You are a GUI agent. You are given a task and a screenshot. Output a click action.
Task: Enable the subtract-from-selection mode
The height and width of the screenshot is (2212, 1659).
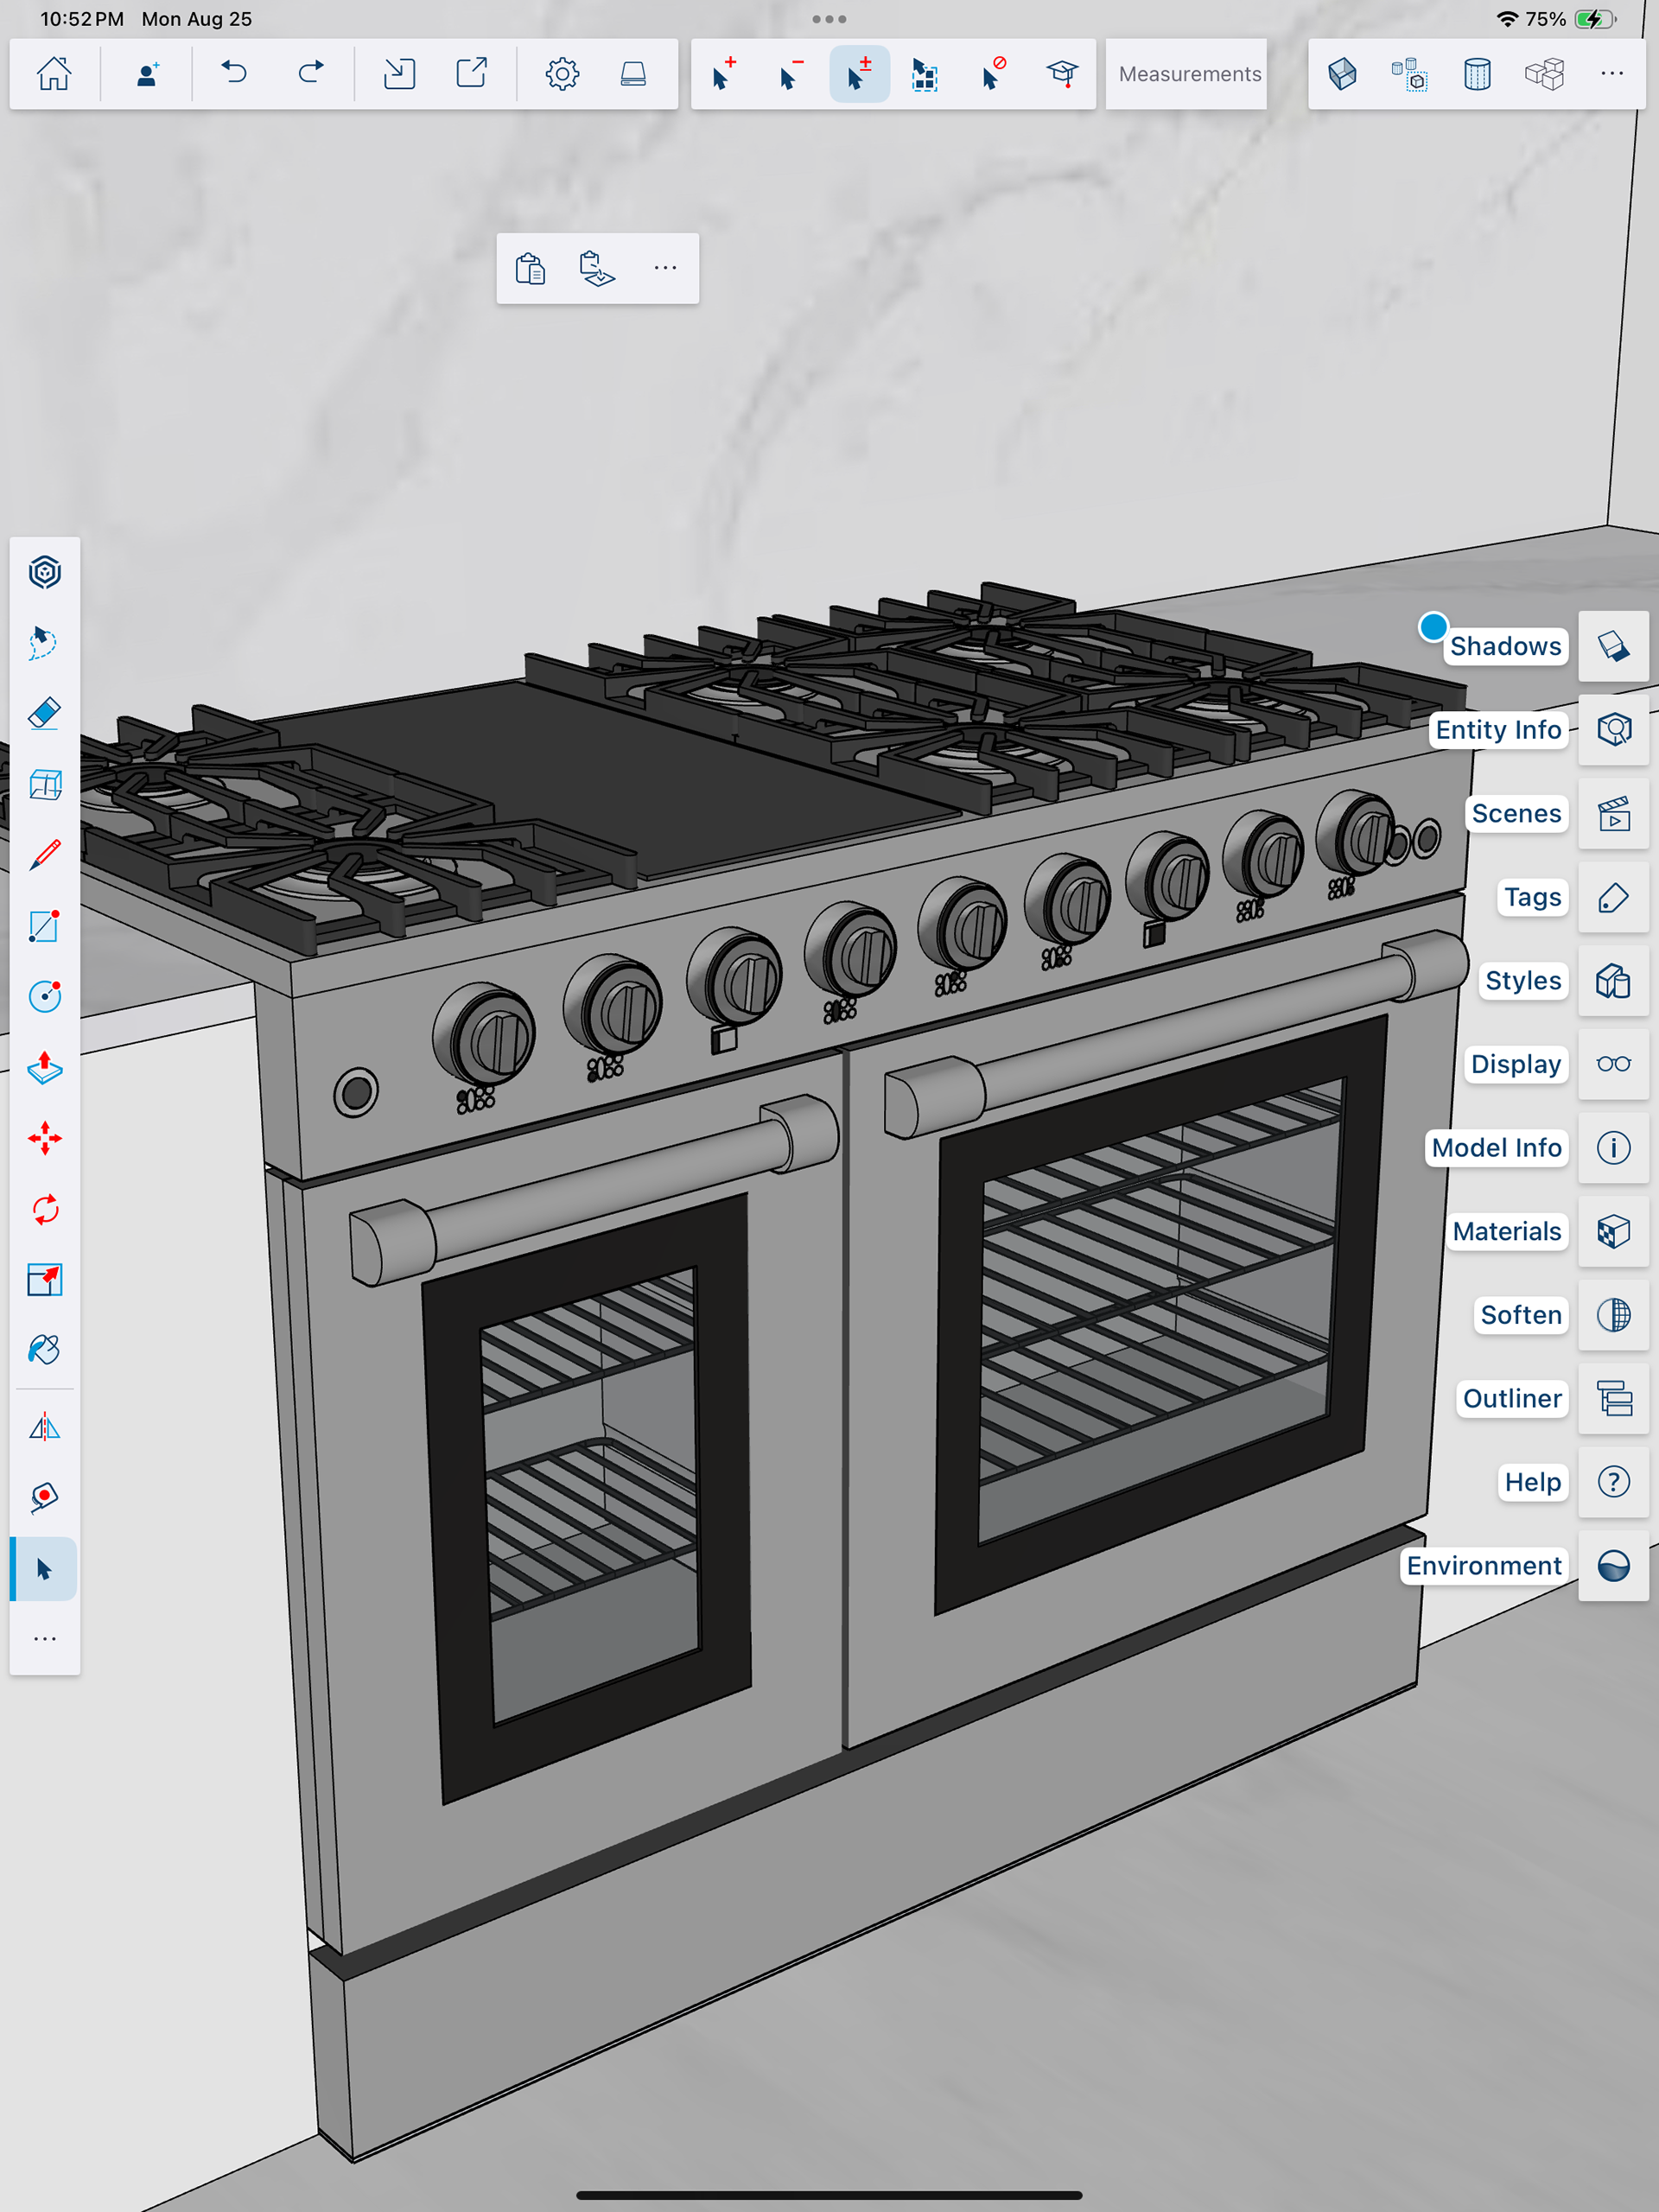[x=790, y=74]
